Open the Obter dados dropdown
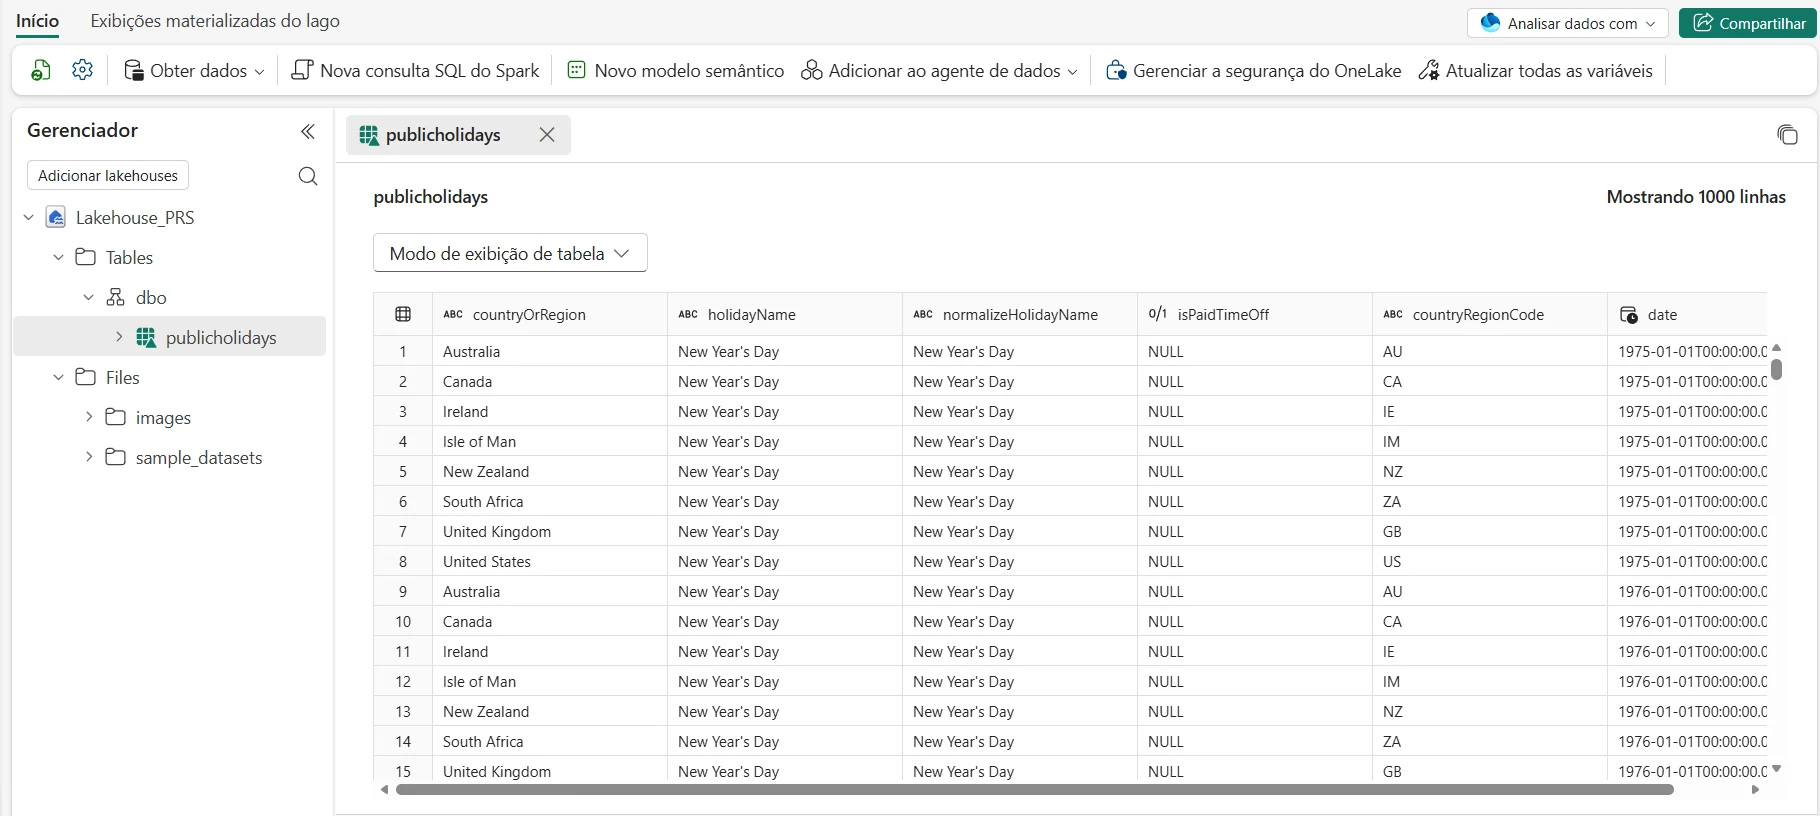The image size is (1820, 816). (194, 70)
